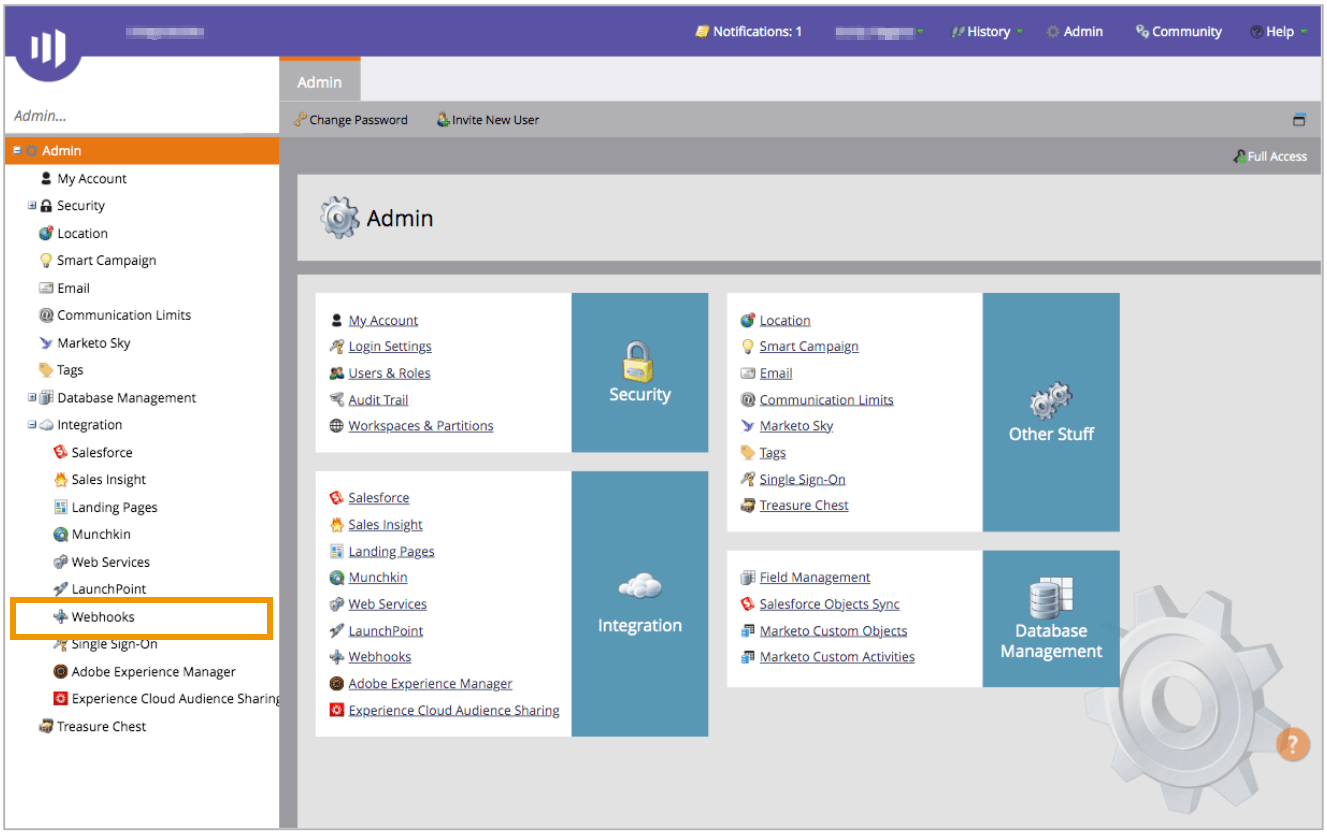Click the collapse panel icon in toolbar
The width and height of the screenshot is (1327, 834).
click(1299, 120)
